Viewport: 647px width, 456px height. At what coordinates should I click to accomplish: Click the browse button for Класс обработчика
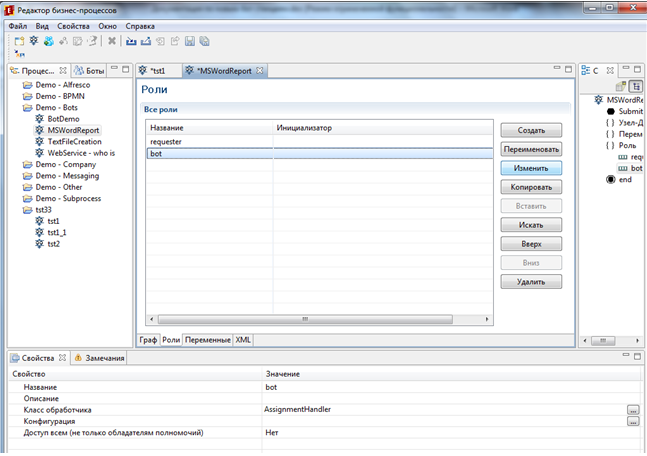[x=633, y=410]
